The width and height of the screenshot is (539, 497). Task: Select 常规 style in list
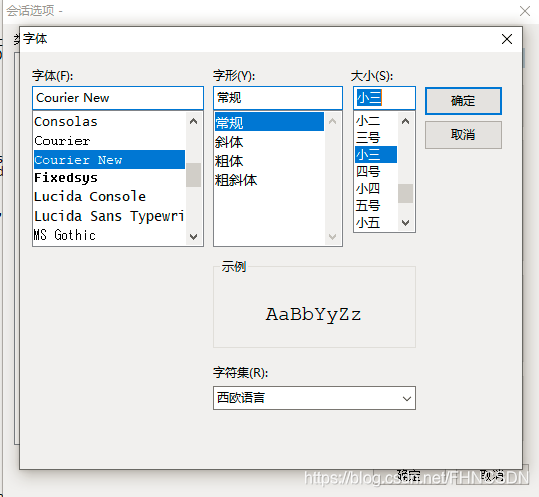coord(269,122)
